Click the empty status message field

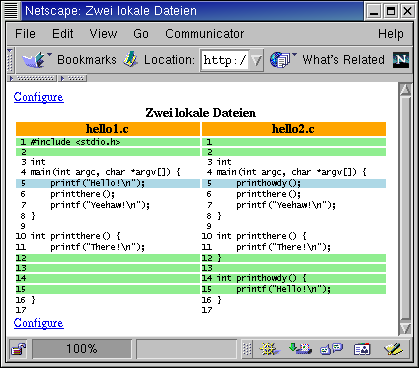pyautogui.click(x=187, y=349)
